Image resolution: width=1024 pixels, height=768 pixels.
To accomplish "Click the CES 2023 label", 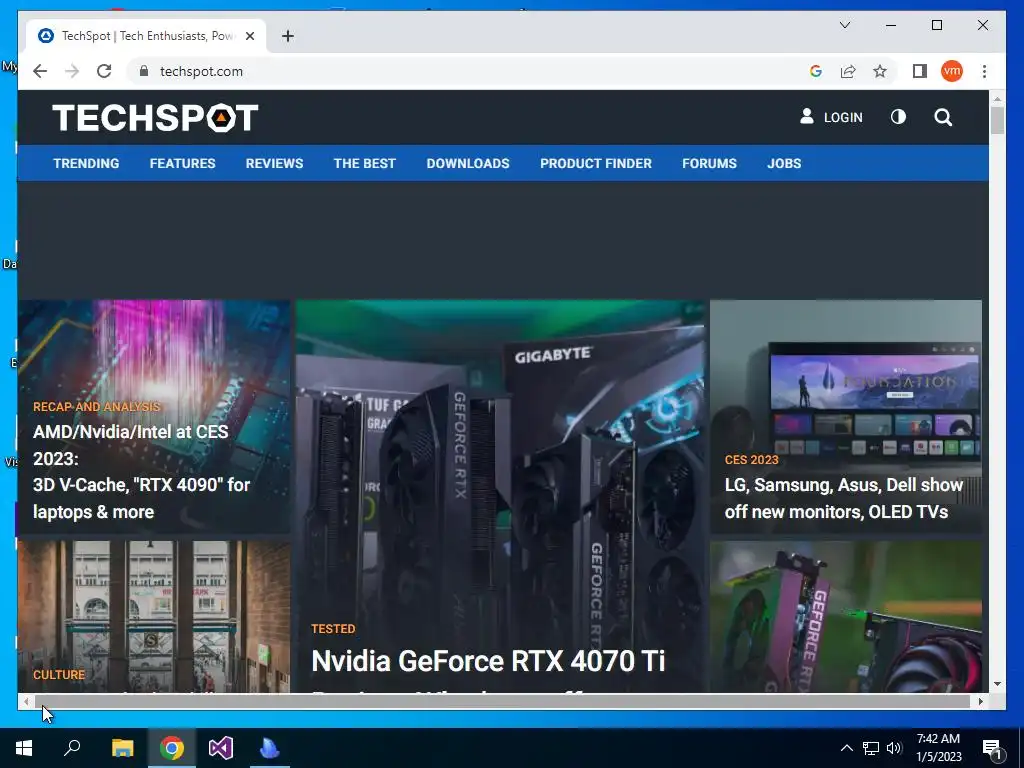I will pyautogui.click(x=751, y=460).
